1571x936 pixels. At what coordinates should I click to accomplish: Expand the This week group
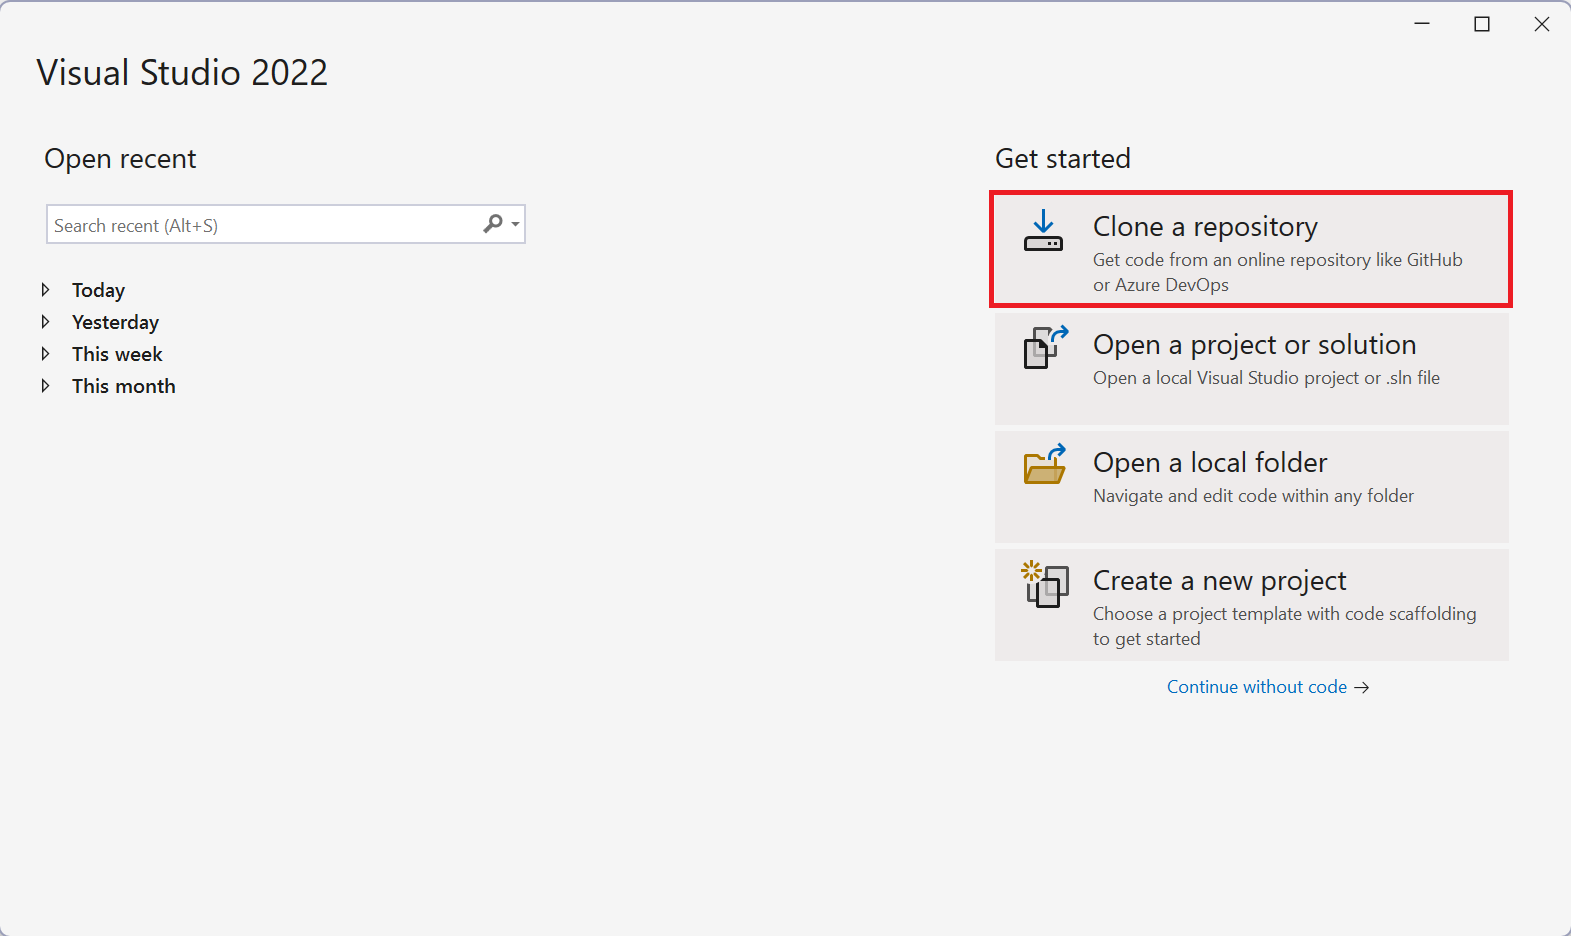[45, 354]
